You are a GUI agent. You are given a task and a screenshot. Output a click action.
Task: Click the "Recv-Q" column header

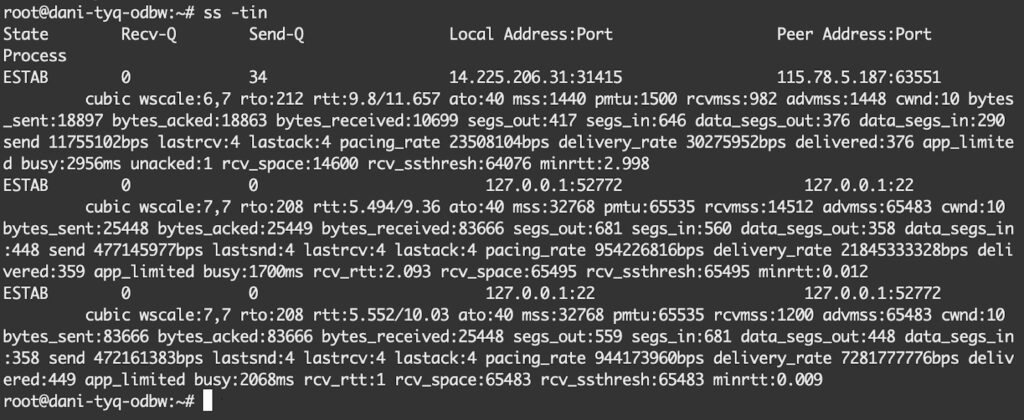coord(147,34)
